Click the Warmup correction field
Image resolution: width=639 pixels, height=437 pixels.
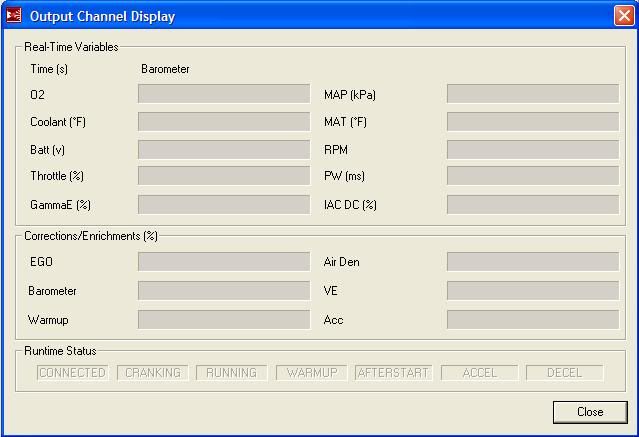(x=224, y=319)
